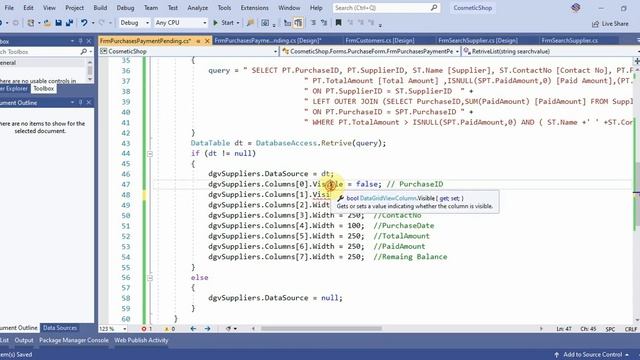Image resolution: width=640 pixels, height=360 pixels.
Task: Close the Toolbox panel
Action: tap(89, 41)
